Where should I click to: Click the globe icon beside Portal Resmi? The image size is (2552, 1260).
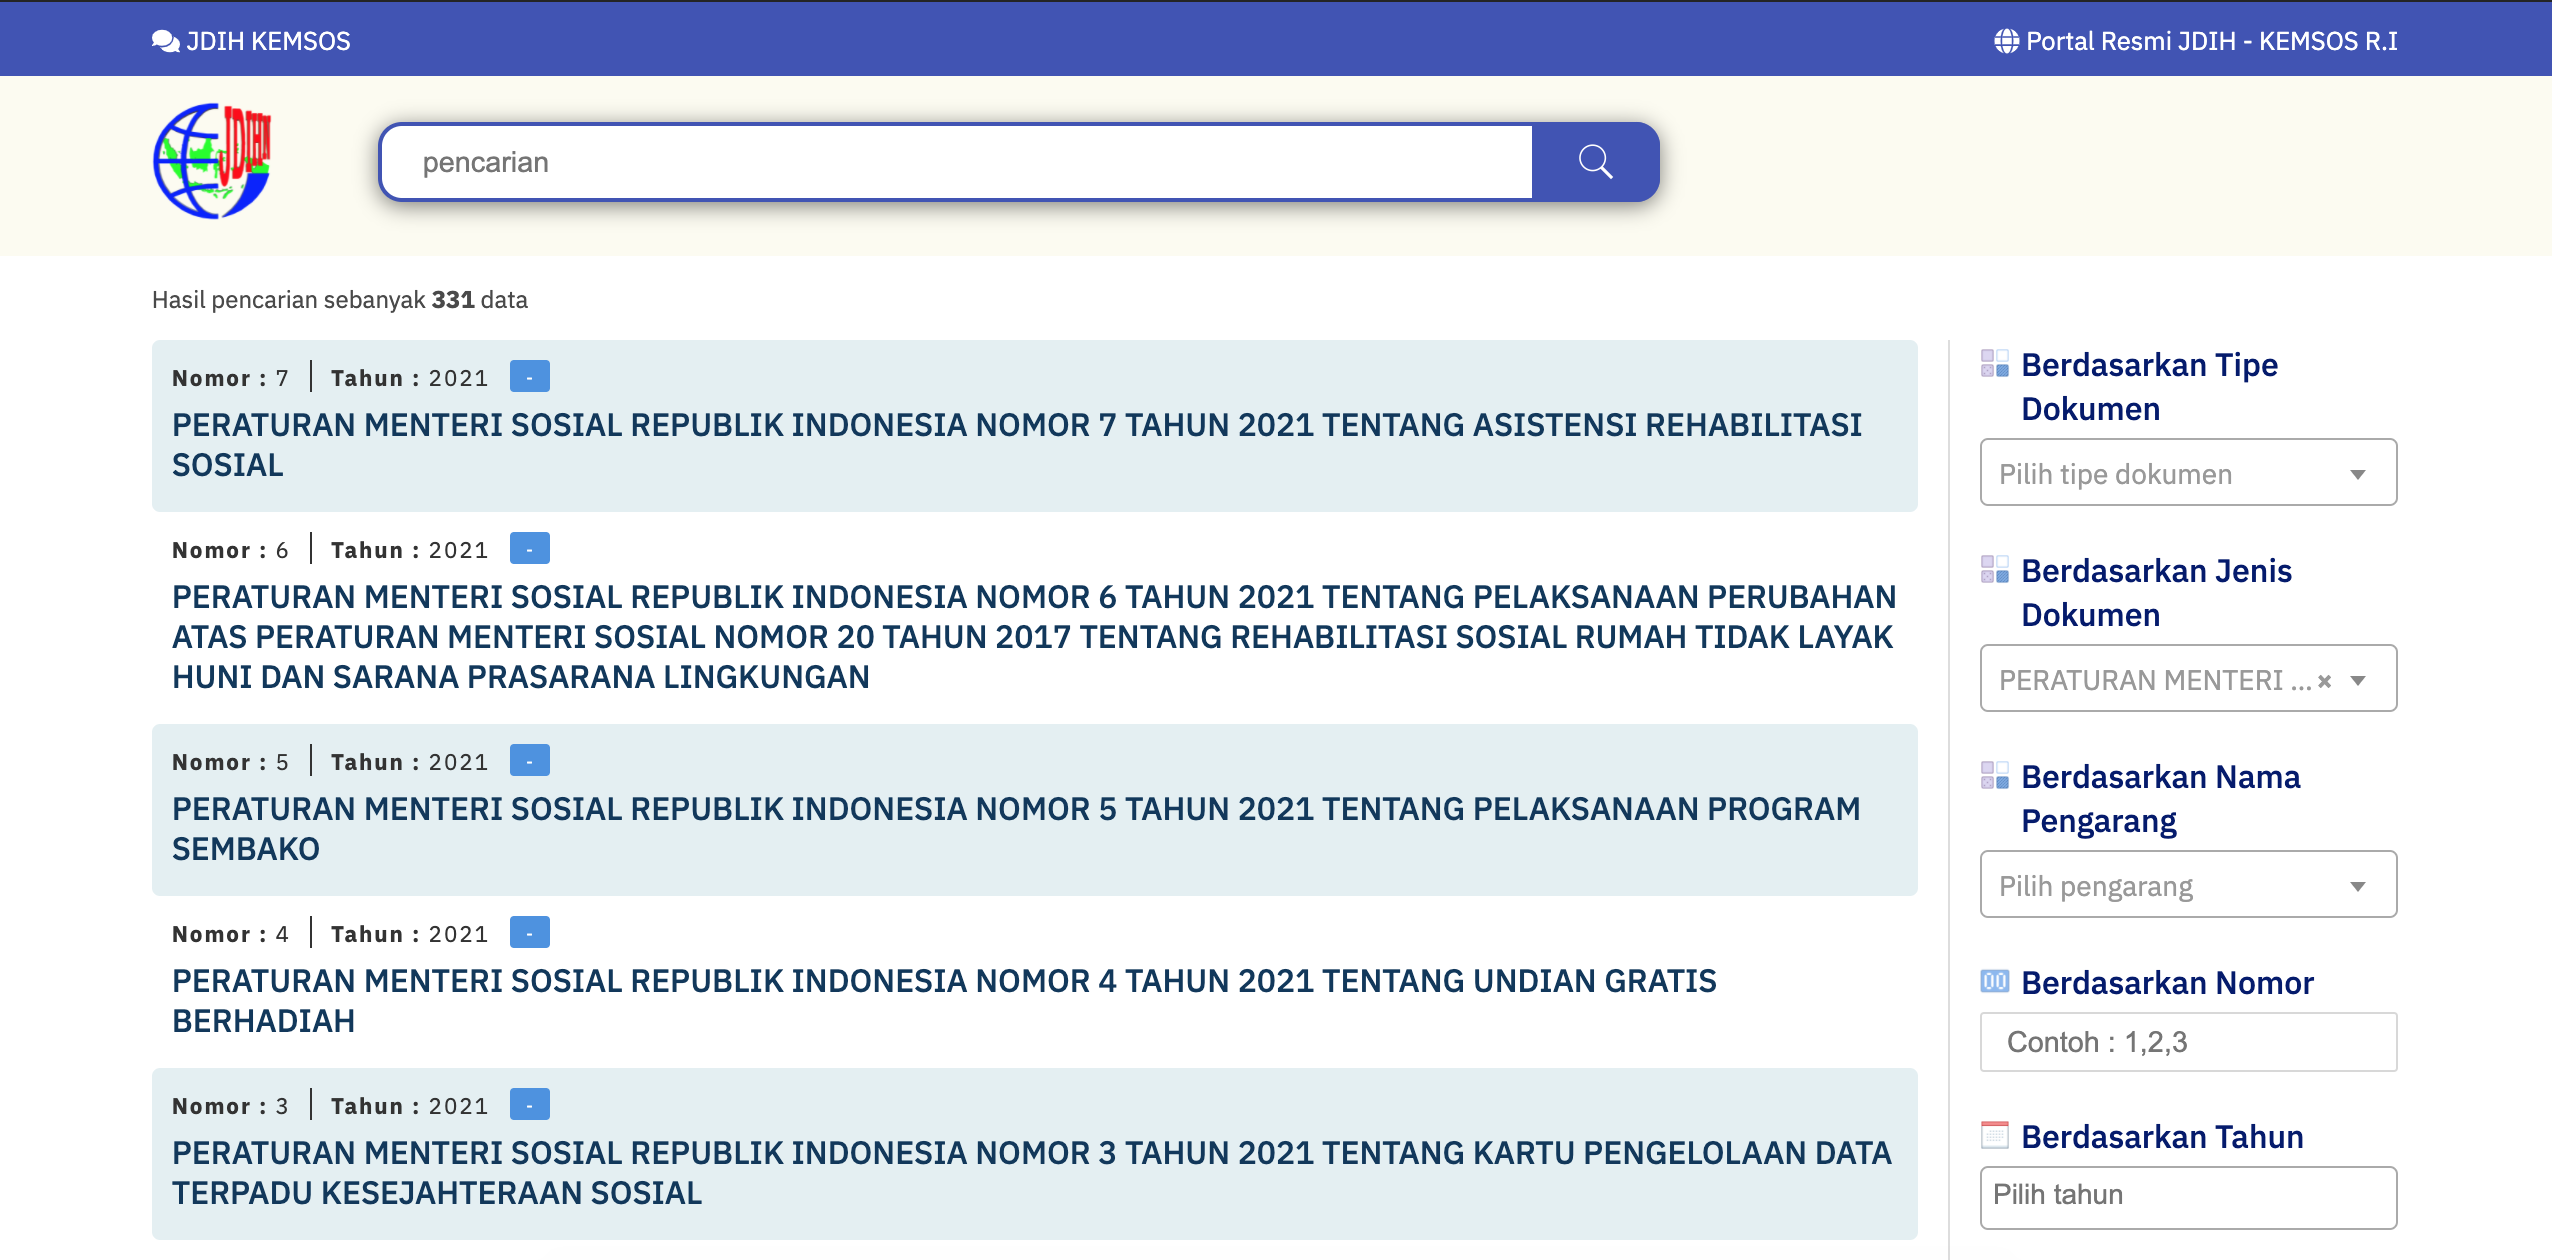pyautogui.click(x=2006, y=41)
